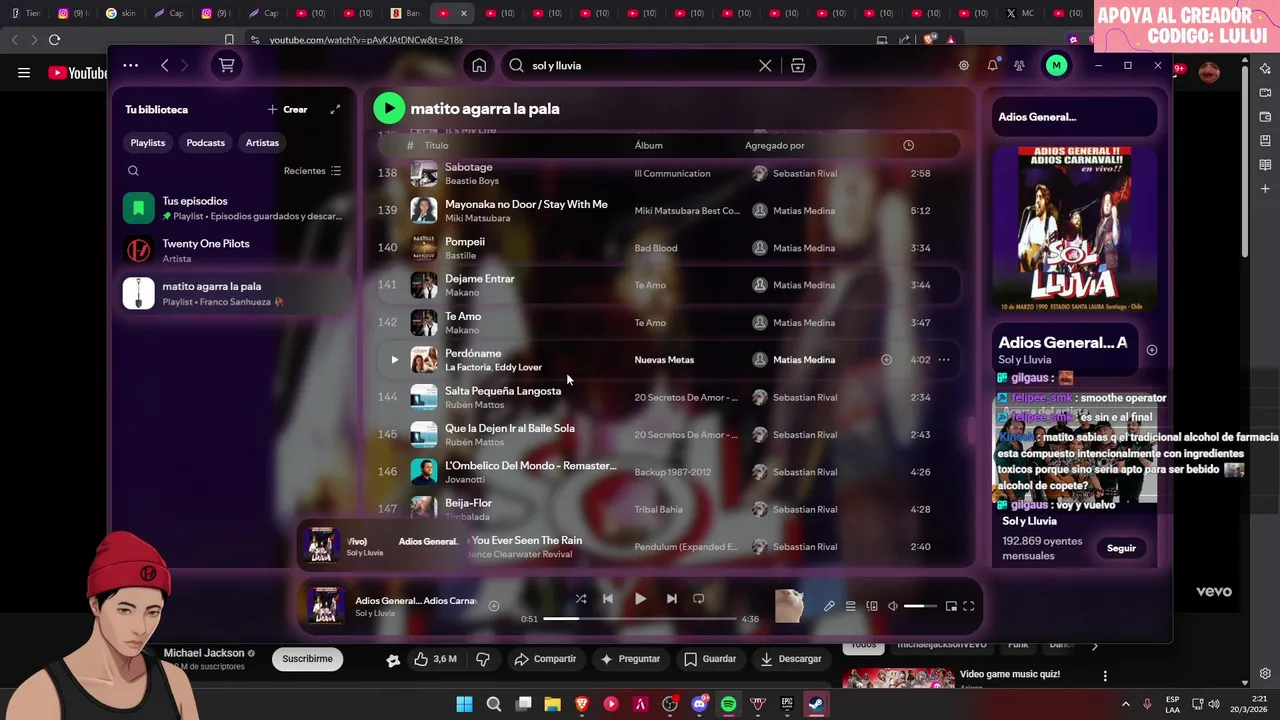Viewport: 1280px width, 720px height.
Task: Open the three-dots menu in Spotify top bar
Action: (131, 65)
